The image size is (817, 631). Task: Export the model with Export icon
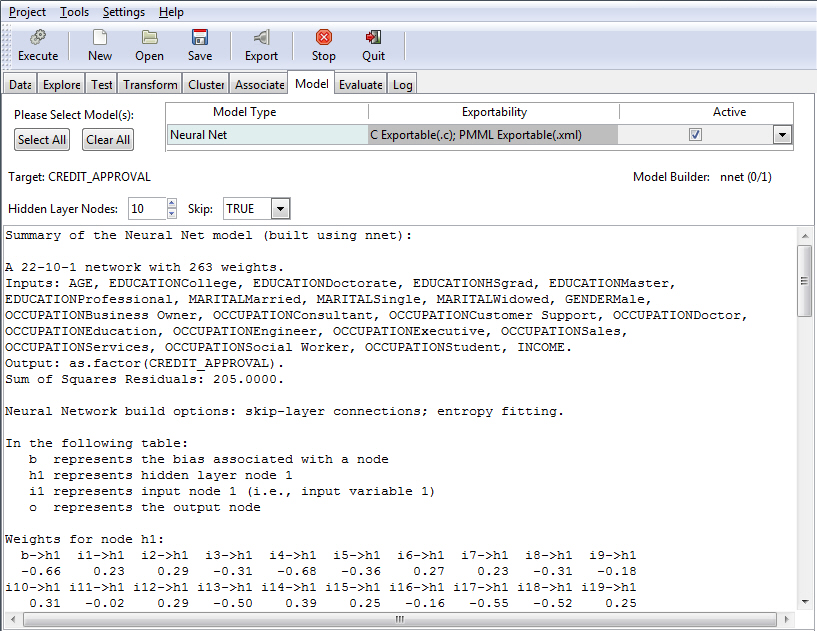point(262,37)
